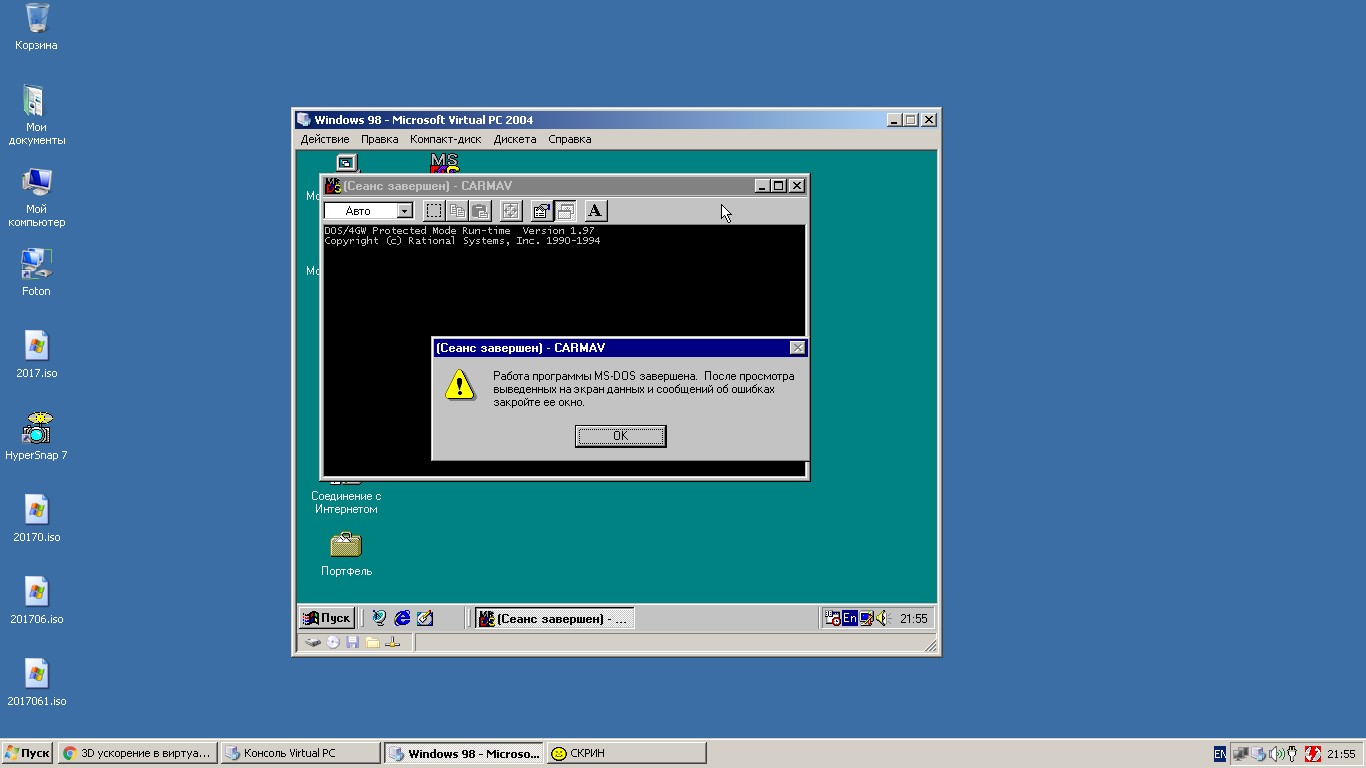The height and width of the screenshot is (768, 1366).
Task: Click the Task Scheduler tray icon in Win98
Action: click(832, 619)
